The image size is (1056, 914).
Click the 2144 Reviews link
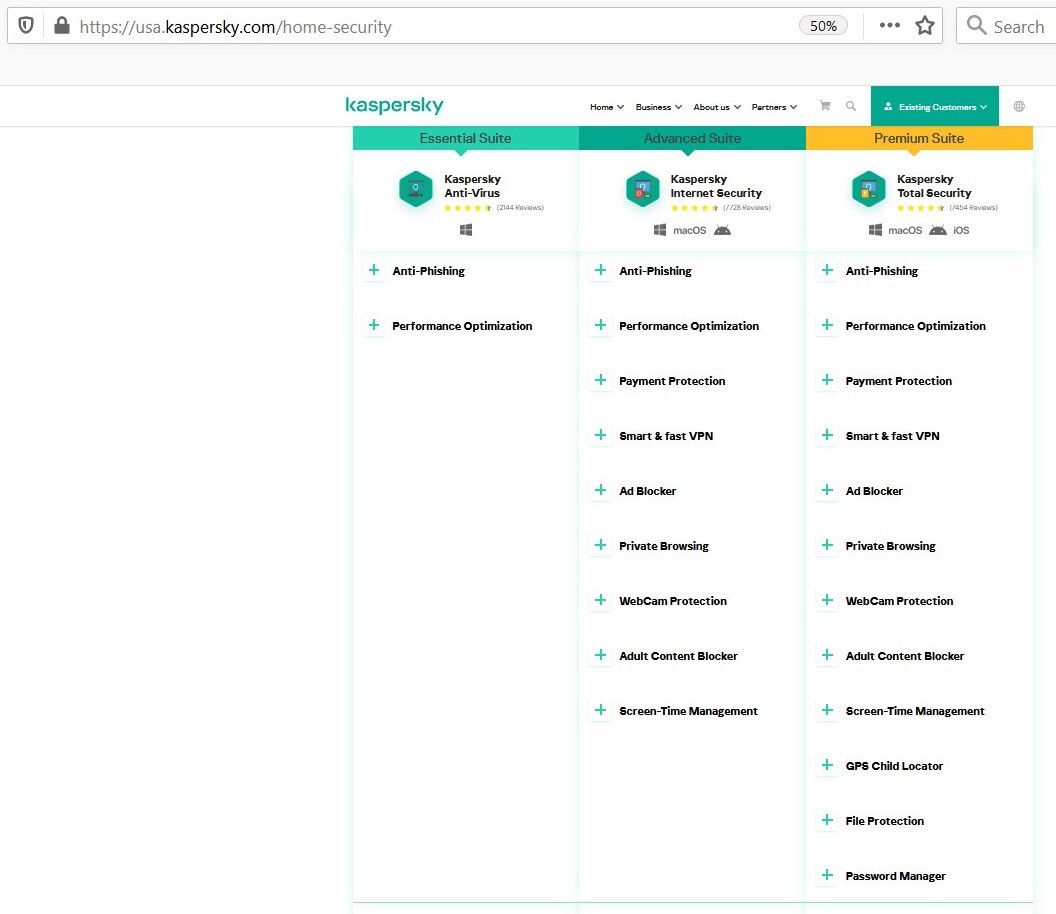pos(520,207)
